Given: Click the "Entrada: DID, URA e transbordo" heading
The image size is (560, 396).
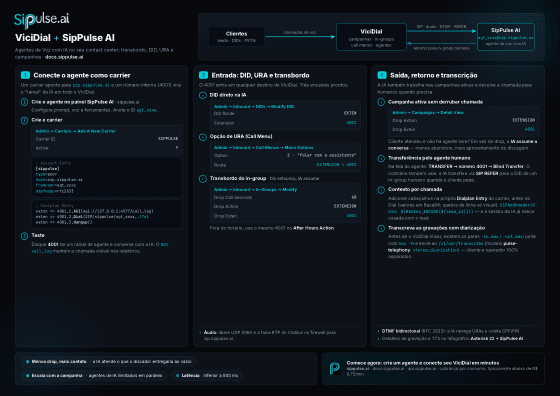Looking at the screenshot, I should point(260,75).
